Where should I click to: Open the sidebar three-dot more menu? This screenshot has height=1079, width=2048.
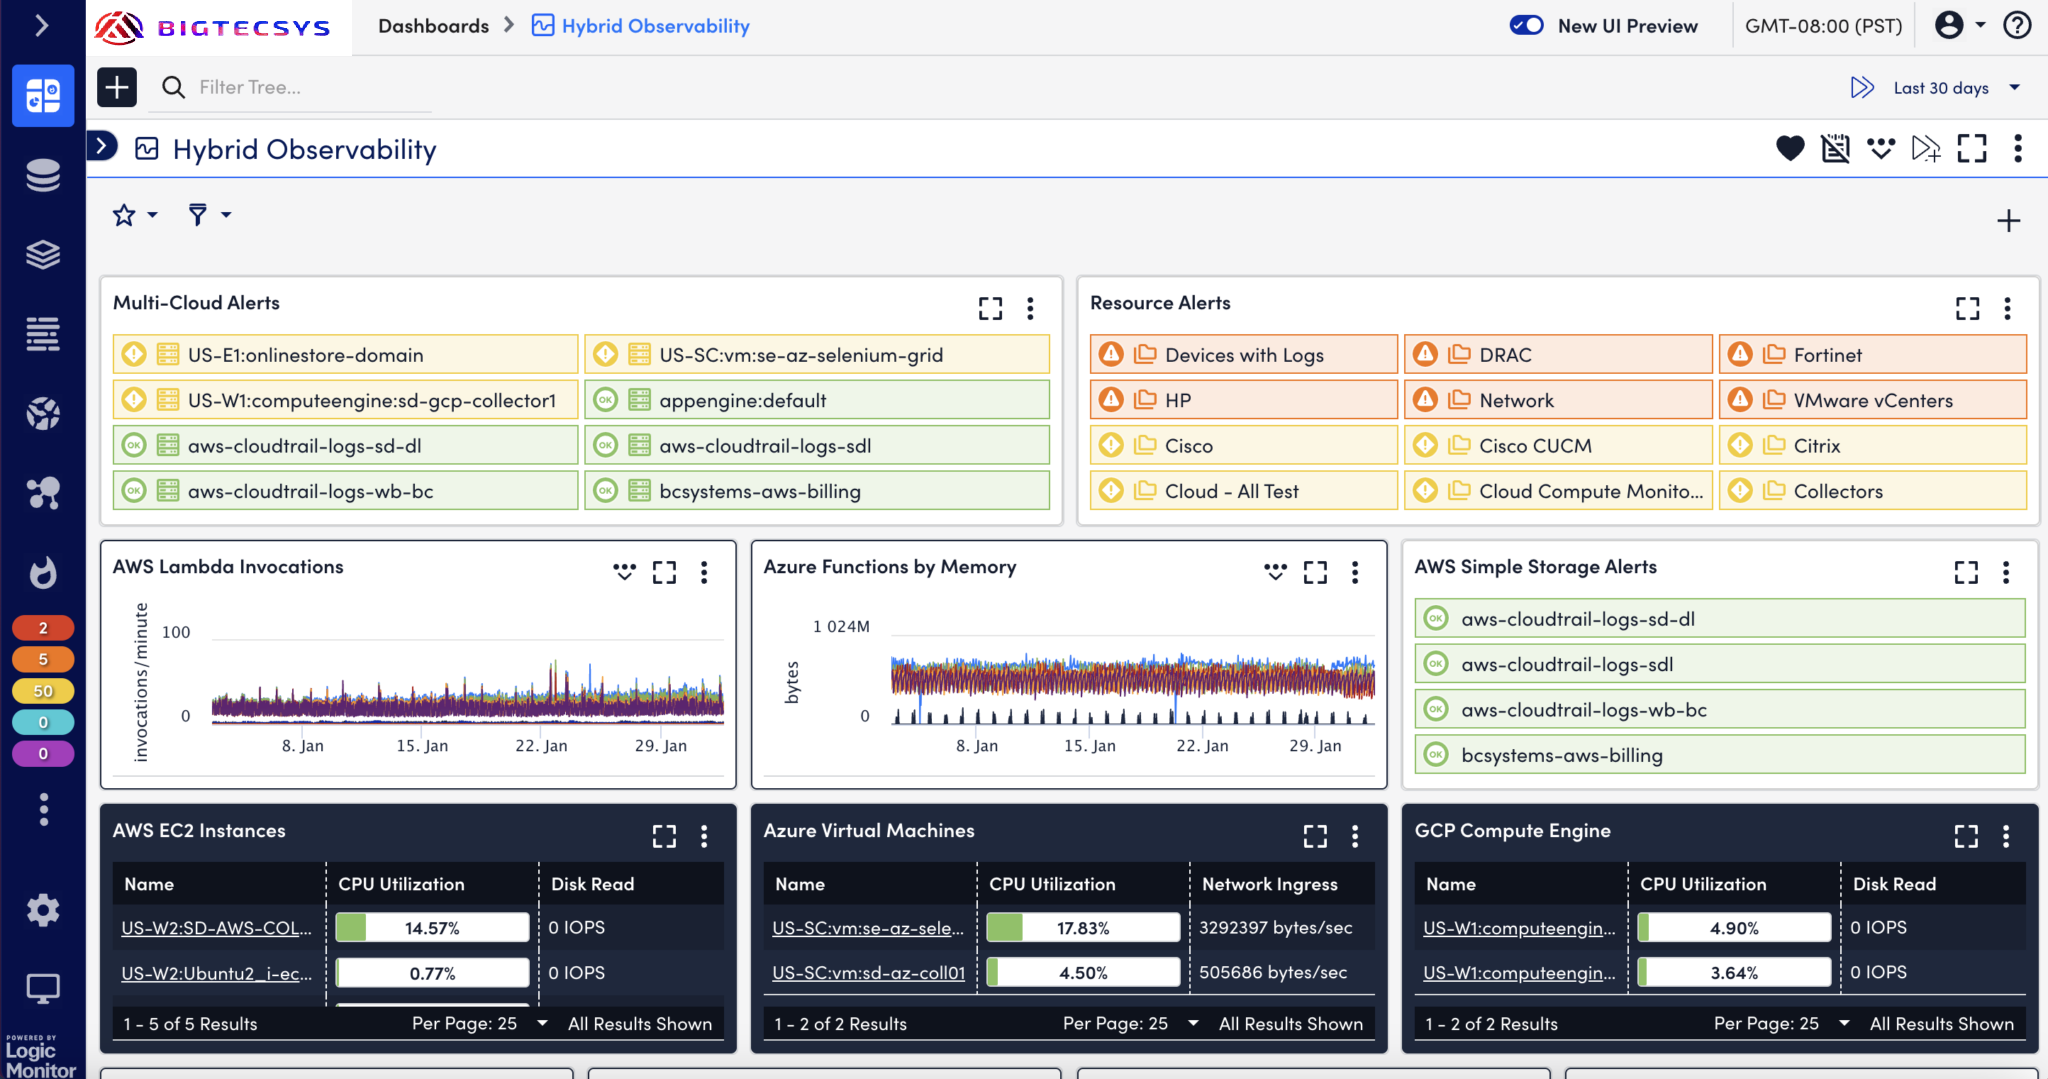click(43, 809)
